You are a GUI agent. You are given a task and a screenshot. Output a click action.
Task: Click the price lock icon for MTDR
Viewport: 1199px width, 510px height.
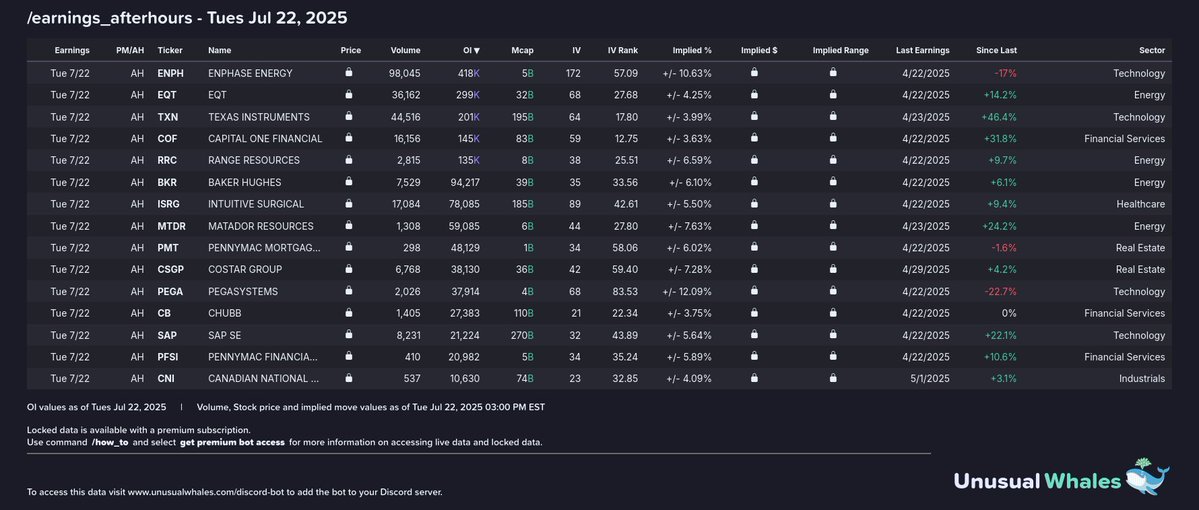[x=349, y=226]
